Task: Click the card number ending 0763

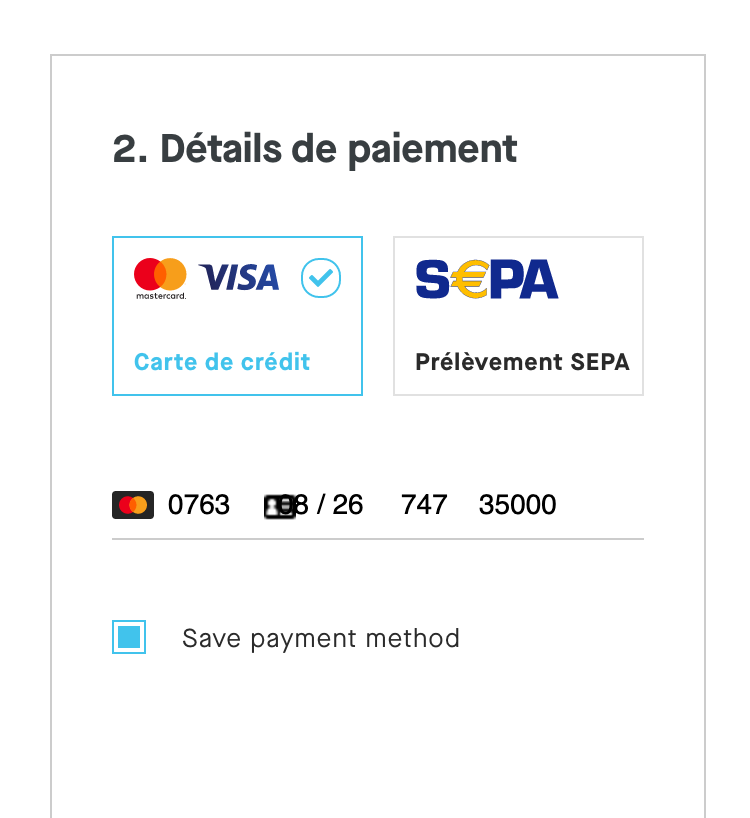Action: 199,505
